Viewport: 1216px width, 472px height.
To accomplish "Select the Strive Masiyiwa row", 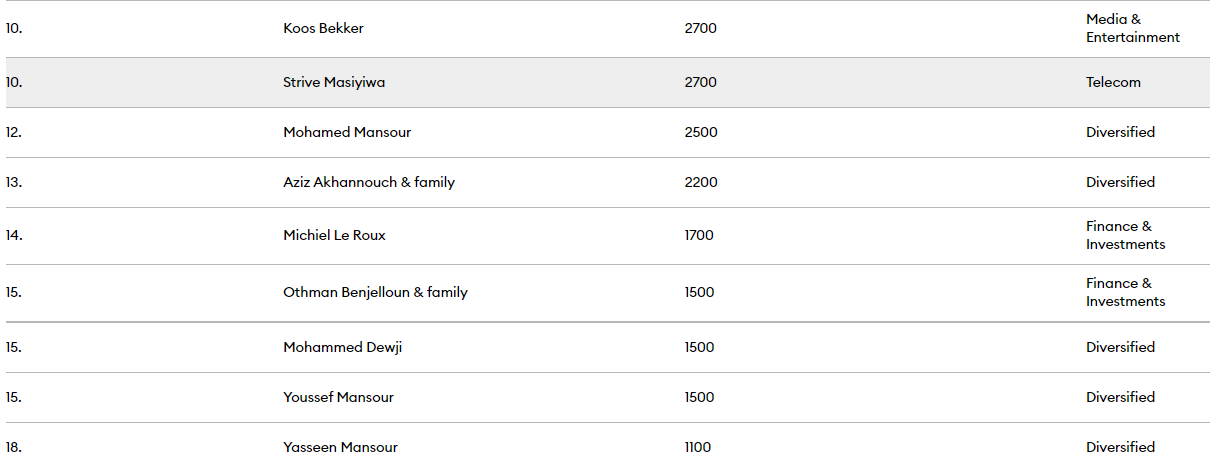I will coord(608,82).
